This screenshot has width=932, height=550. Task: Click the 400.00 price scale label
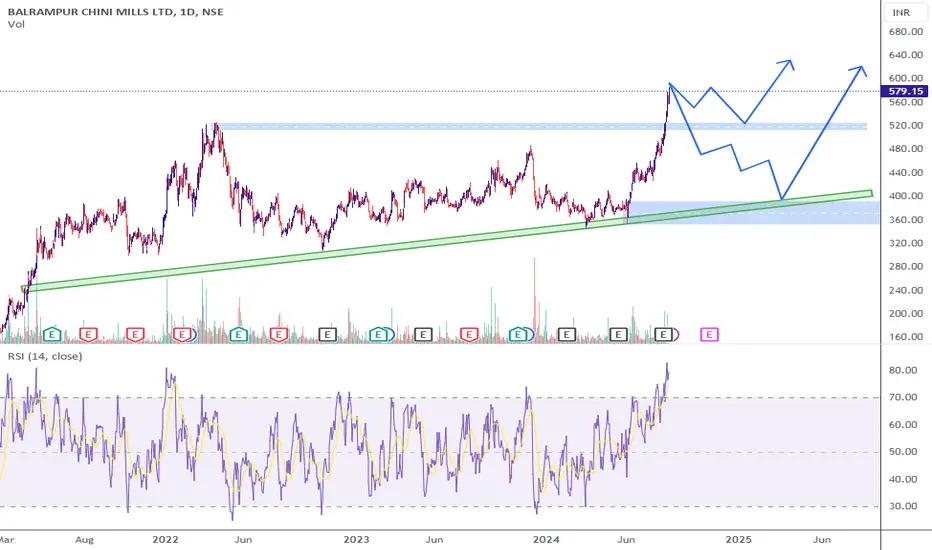point(906,196)
